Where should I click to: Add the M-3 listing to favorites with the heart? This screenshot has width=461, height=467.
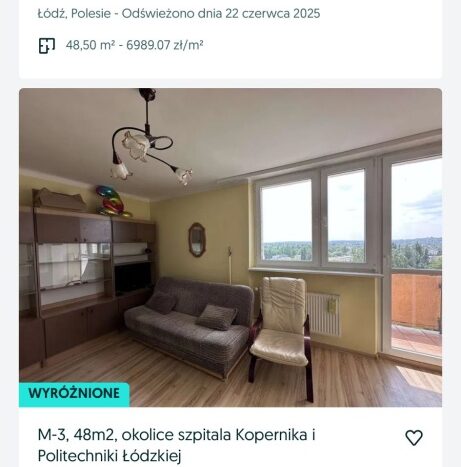tap(414, 438)
